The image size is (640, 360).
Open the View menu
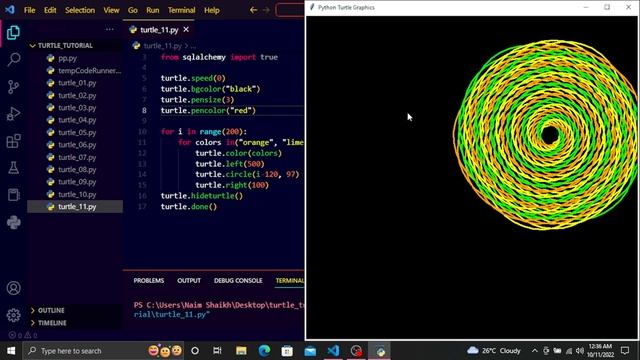point(111,10)
